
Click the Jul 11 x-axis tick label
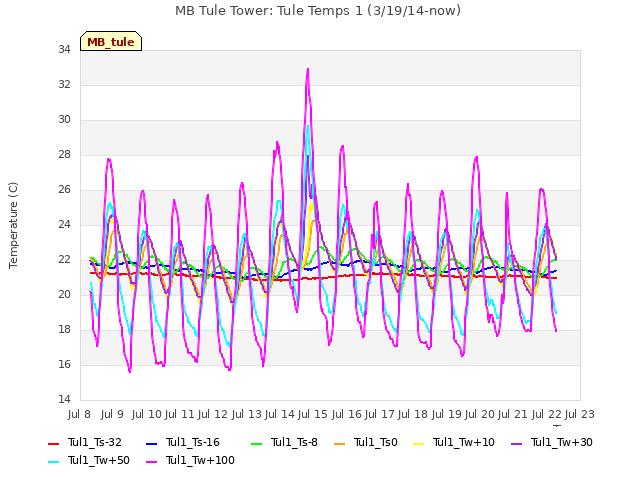tap(180, 414)
